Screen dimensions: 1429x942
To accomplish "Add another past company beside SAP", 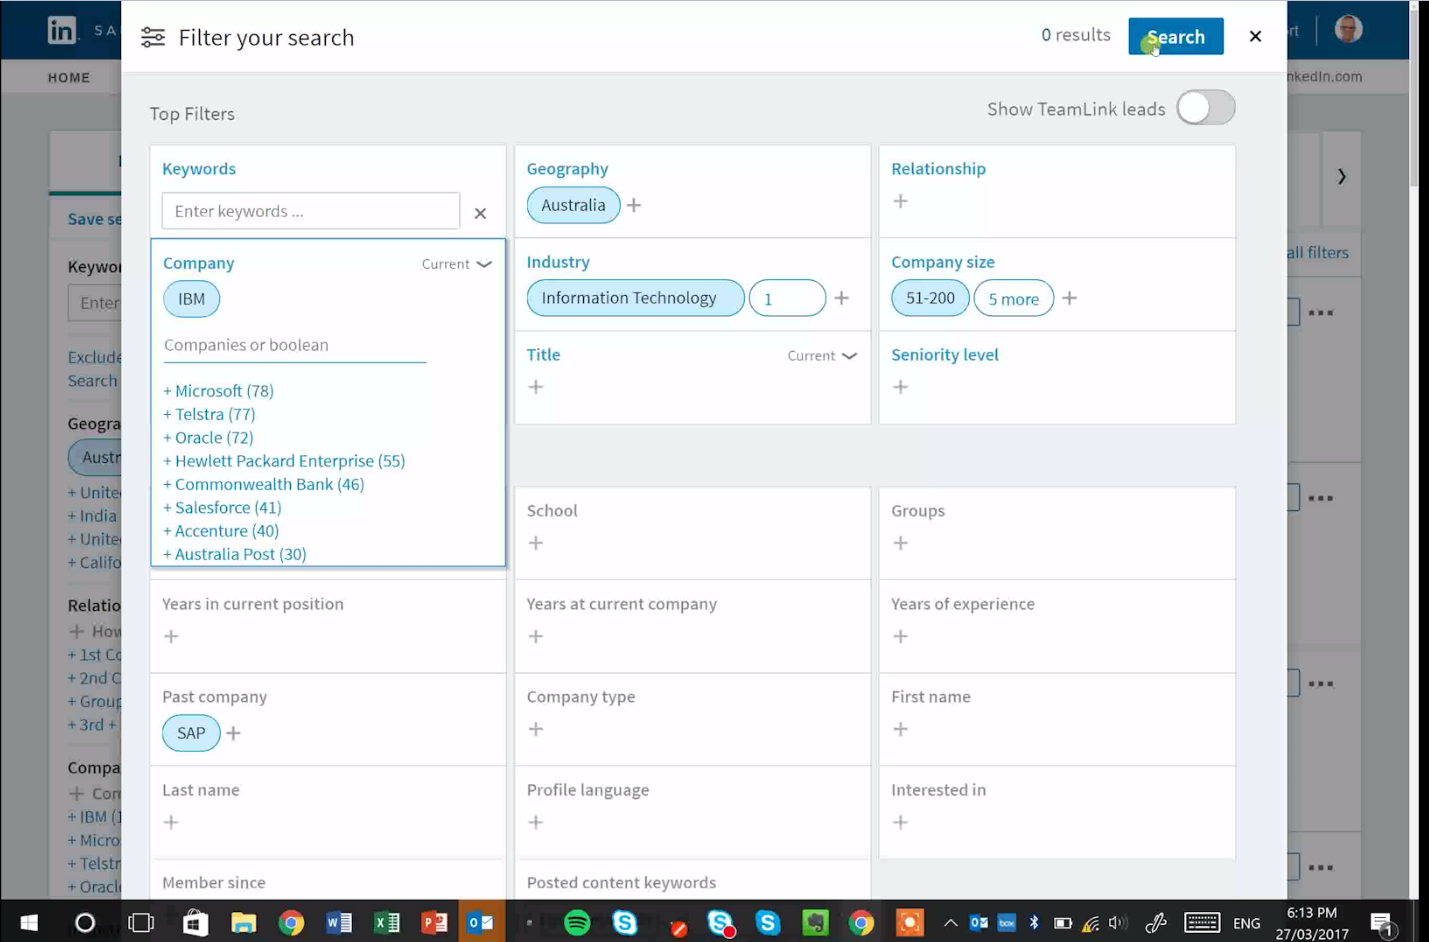I will 233,733.
